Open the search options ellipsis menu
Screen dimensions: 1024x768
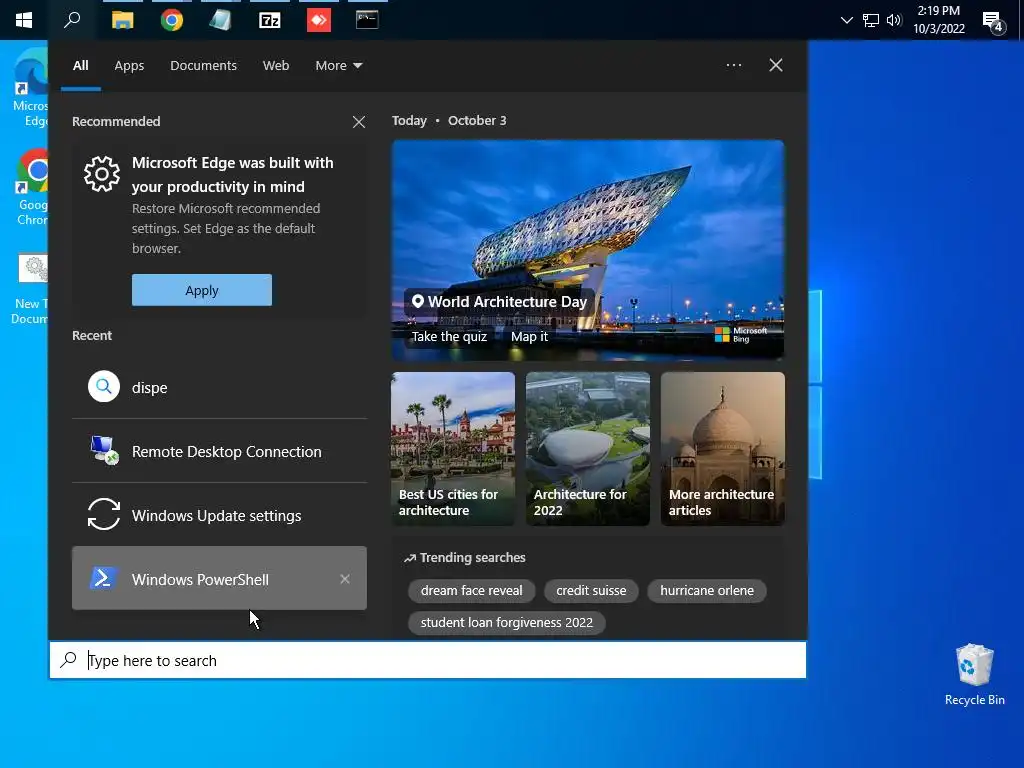click(x=733, y=65)
